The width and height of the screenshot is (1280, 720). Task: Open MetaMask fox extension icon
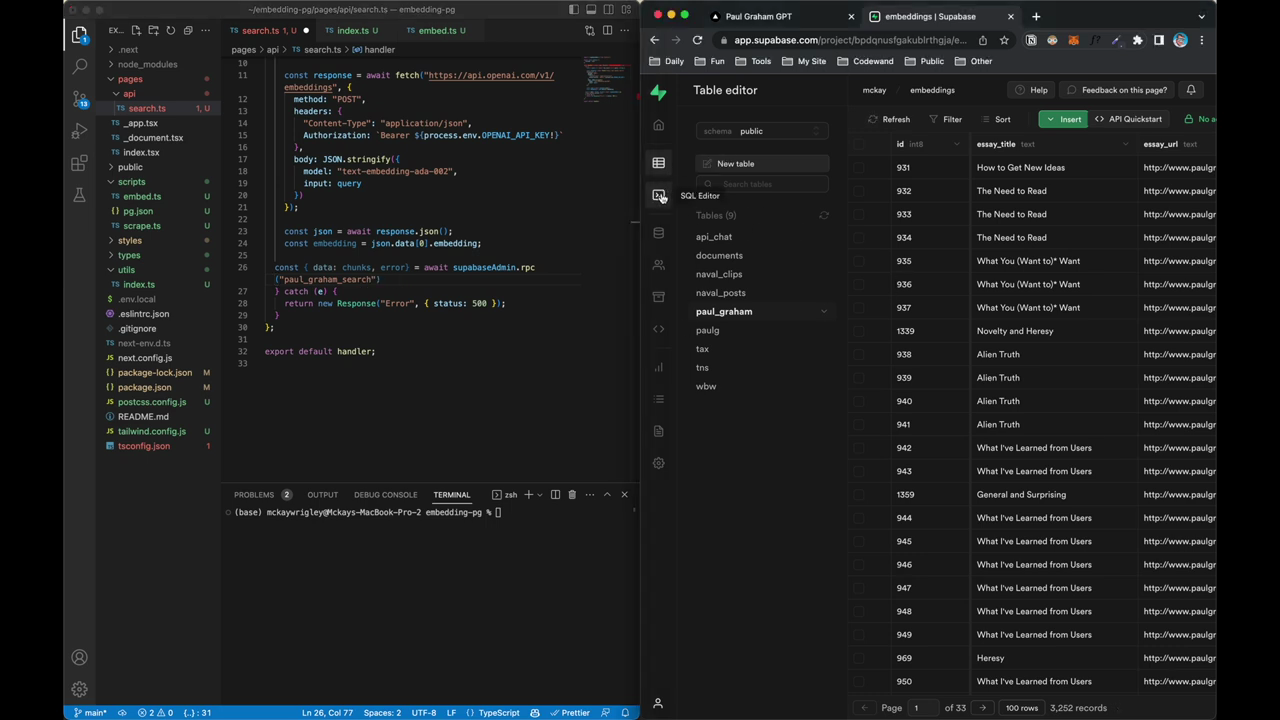point(1073,40)
